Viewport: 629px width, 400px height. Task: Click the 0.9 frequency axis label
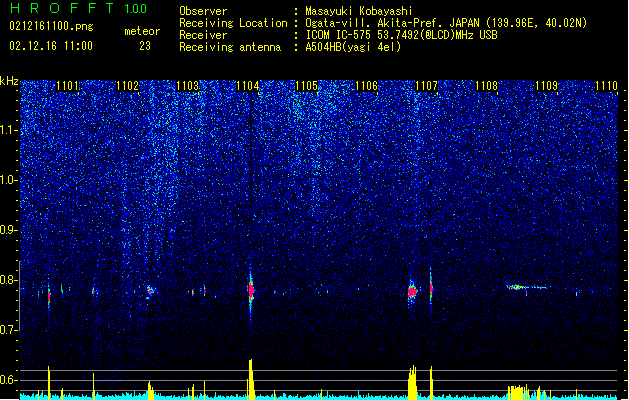(x=9, y=230)
